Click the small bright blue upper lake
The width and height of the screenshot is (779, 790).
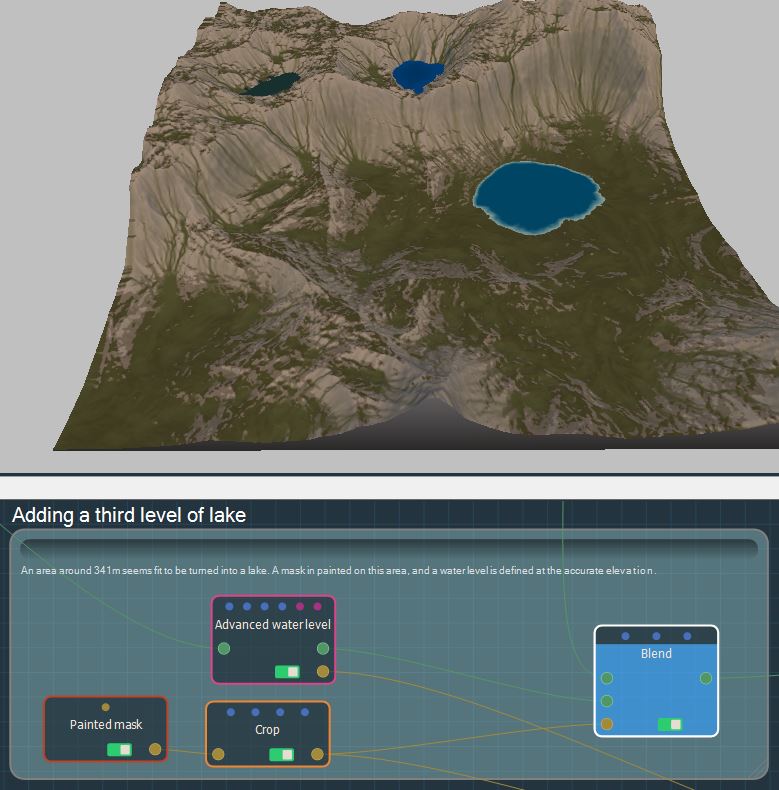coord(417,76)
